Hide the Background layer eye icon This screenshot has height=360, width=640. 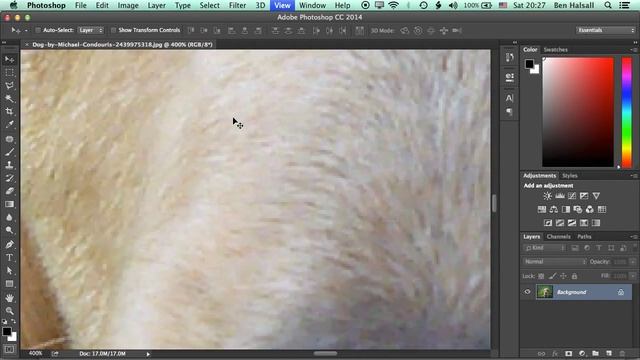point(527,292)
